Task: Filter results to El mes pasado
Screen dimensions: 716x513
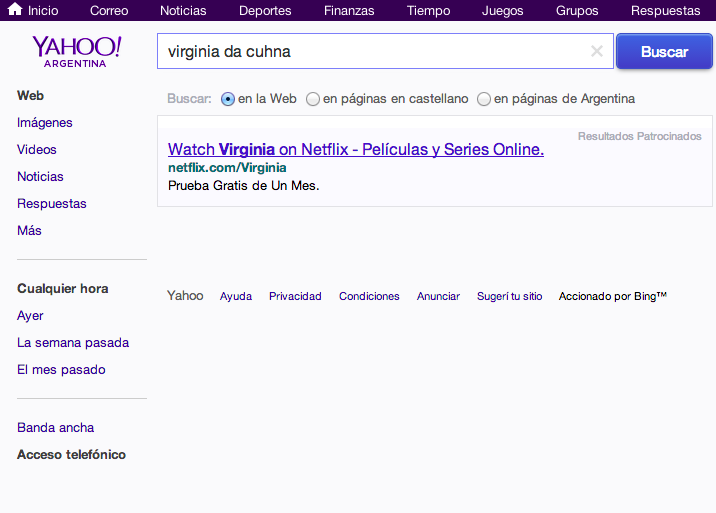Action: tap(61, 370)
